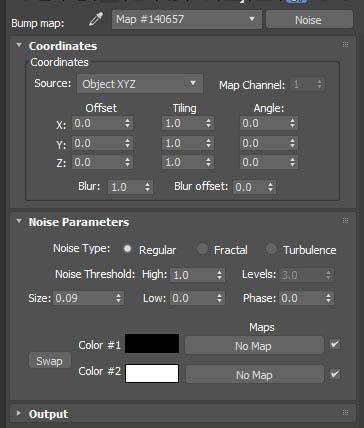The width and height of the screenshot is (364, 428).
Task: Click X Offset spinner arrows
Action: point(127,123)
